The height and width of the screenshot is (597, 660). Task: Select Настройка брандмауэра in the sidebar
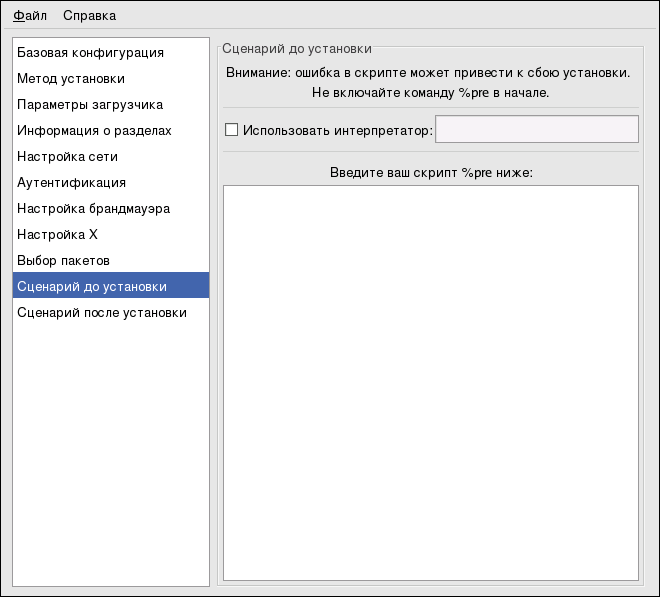click(x=93, y=208)
